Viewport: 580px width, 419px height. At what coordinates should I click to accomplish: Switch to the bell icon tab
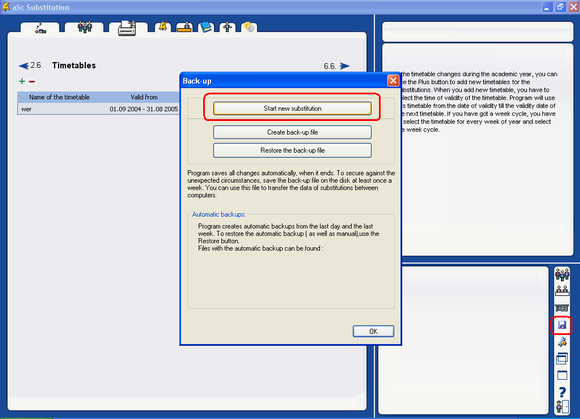point(163,27)
